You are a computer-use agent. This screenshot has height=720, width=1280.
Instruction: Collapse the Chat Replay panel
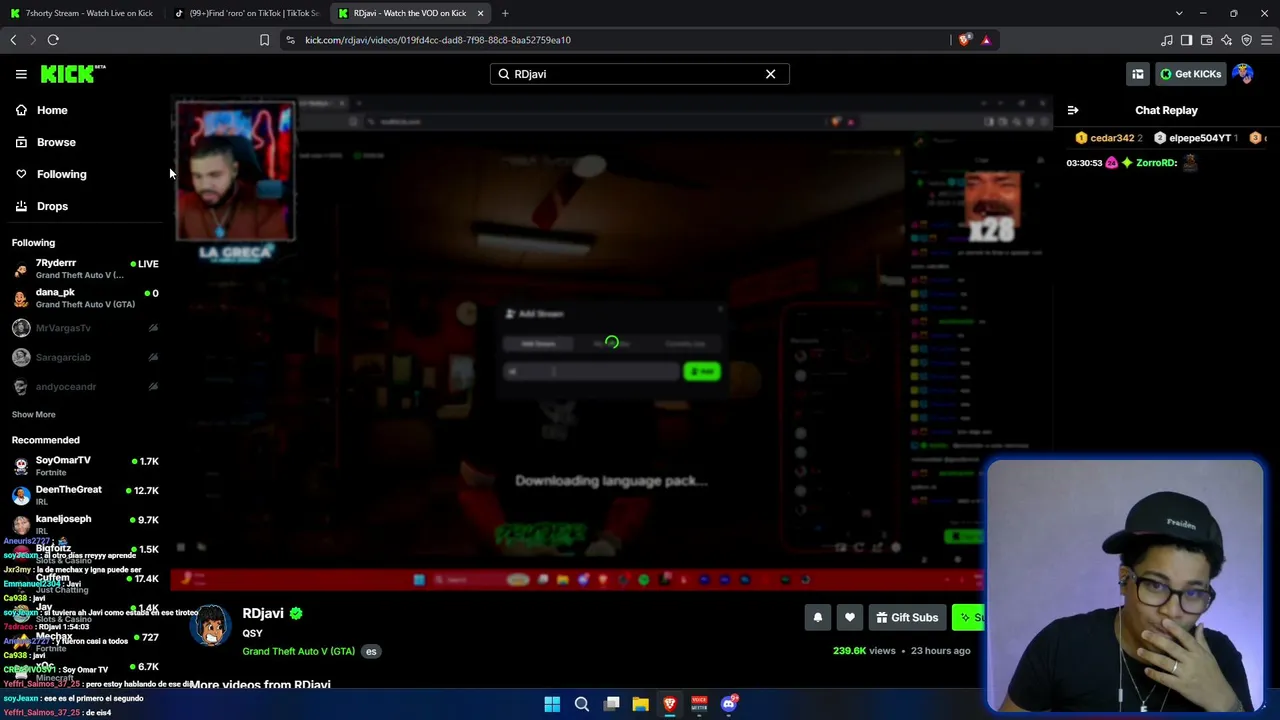point(1073,110)
